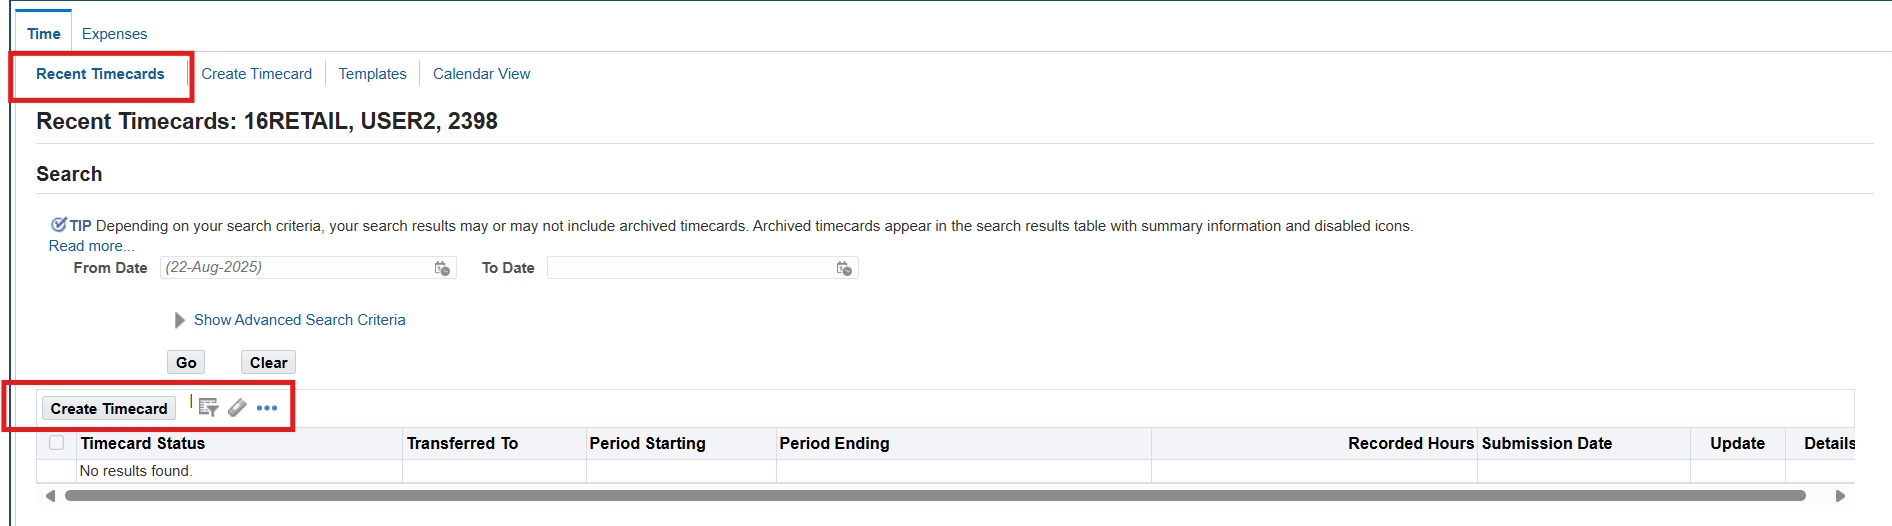Image resolution: width=1892 pixels, height=526 pixels.
Task: Expand Show Advanced Search Criteria
Action: tap(299, 320)
